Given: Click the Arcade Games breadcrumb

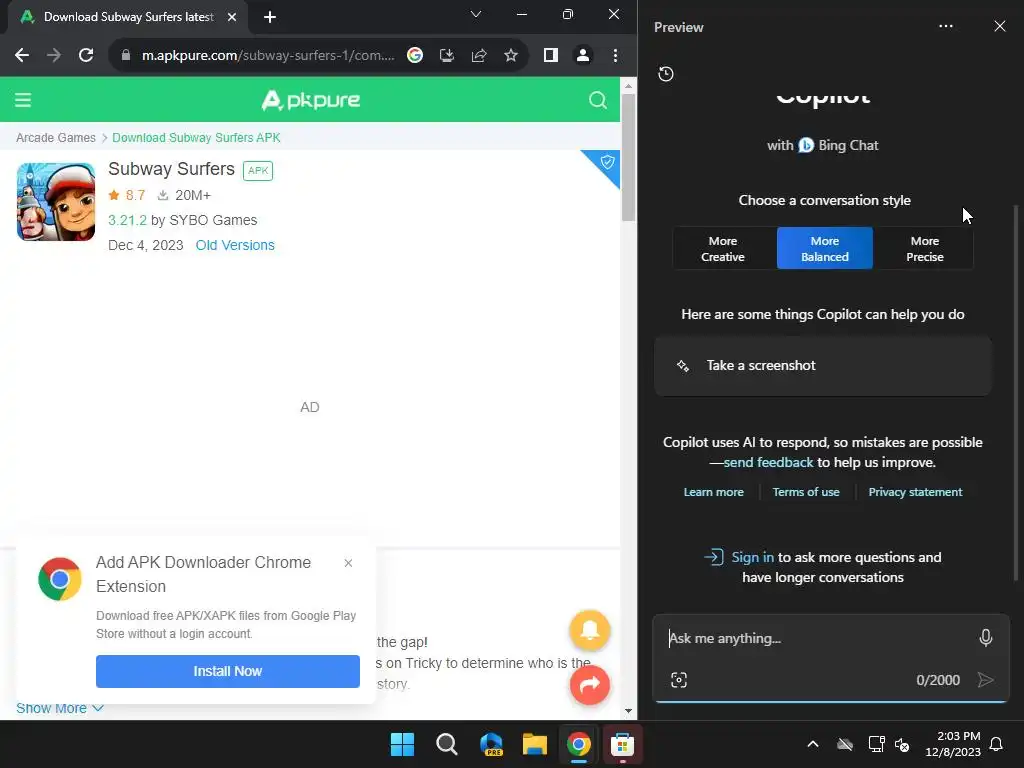Looking at the screenshot, I should coord(56,138).
